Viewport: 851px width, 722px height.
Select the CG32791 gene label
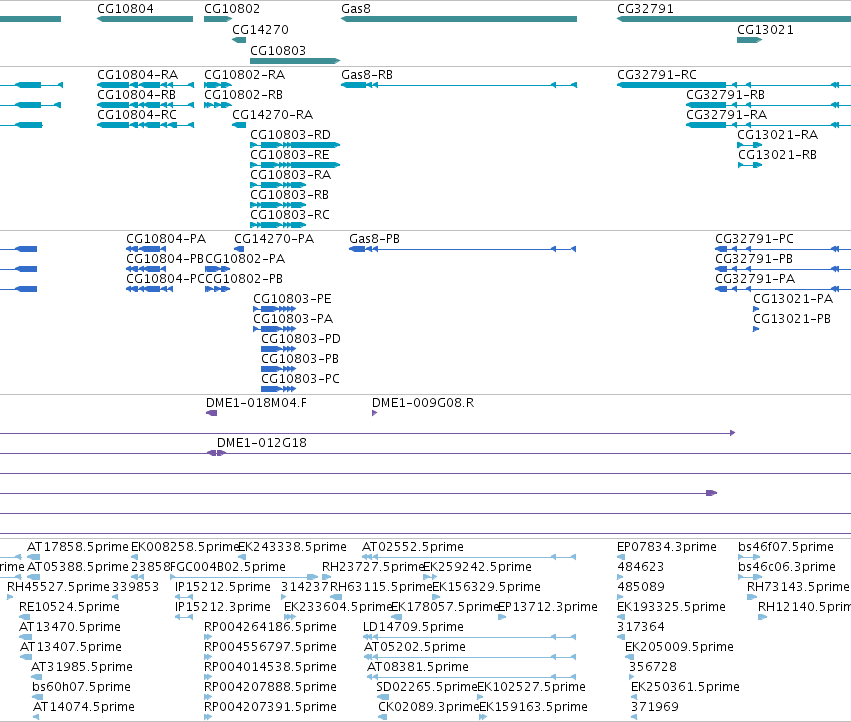pyautogui.click(x=645, y=9)
